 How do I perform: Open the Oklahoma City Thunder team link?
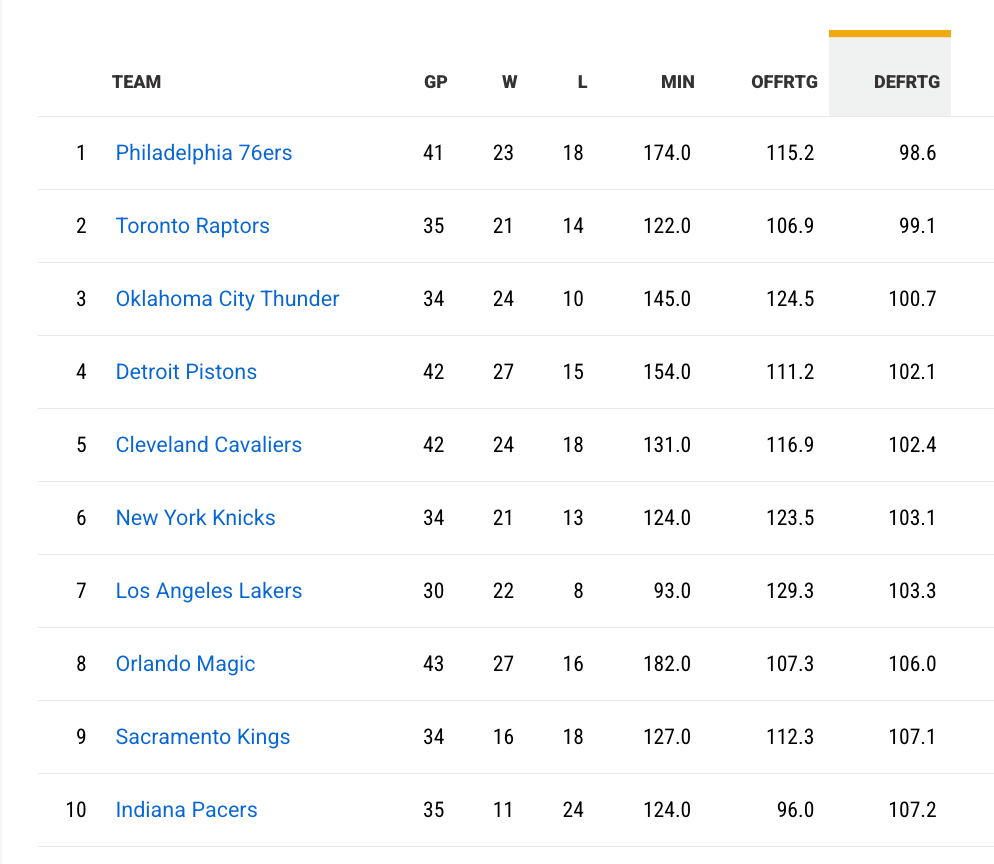227,299
